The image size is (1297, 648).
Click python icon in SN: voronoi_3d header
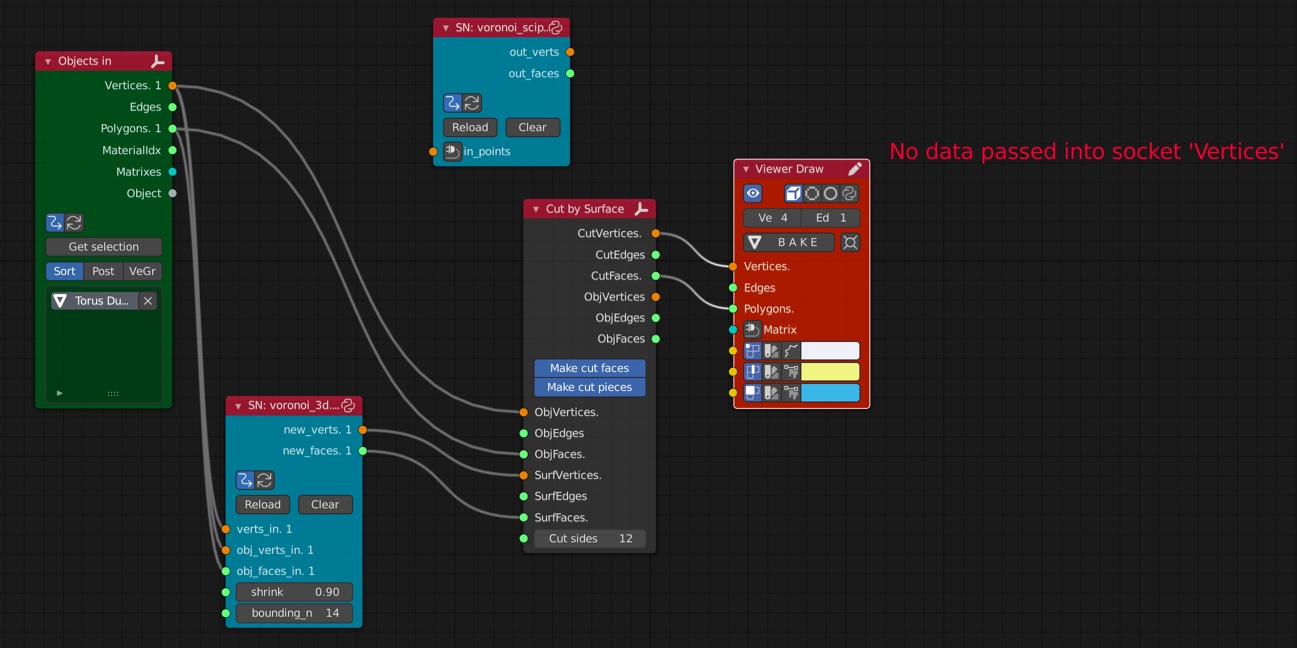pos(348,405)
